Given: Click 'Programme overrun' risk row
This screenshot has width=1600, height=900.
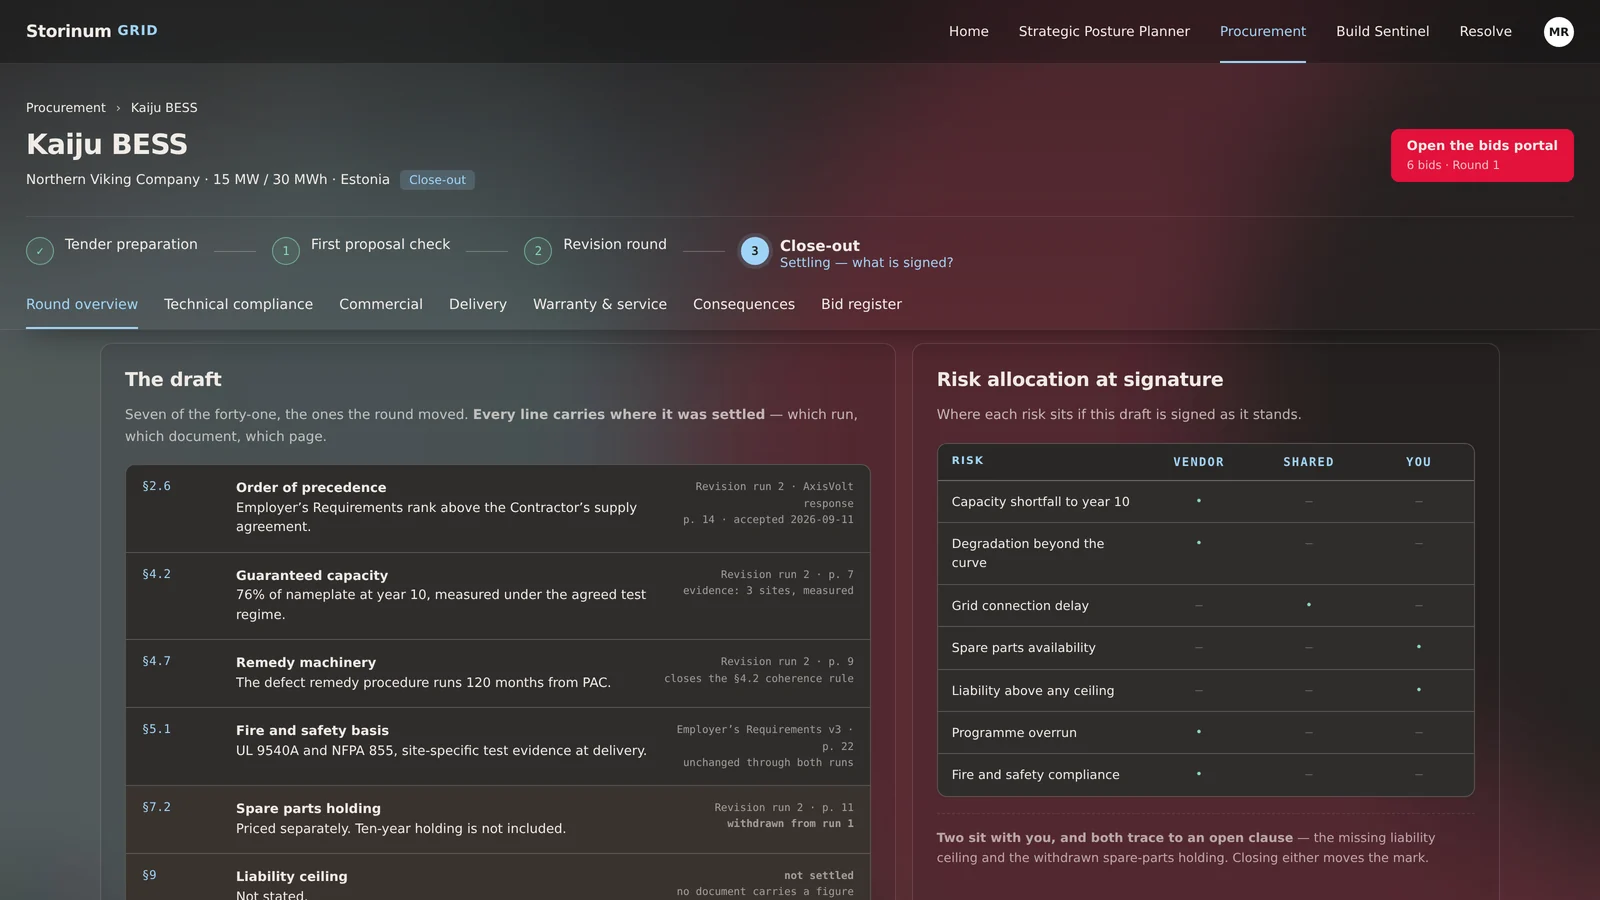Looking at the screenshot, I should (x=1205, y=733).
